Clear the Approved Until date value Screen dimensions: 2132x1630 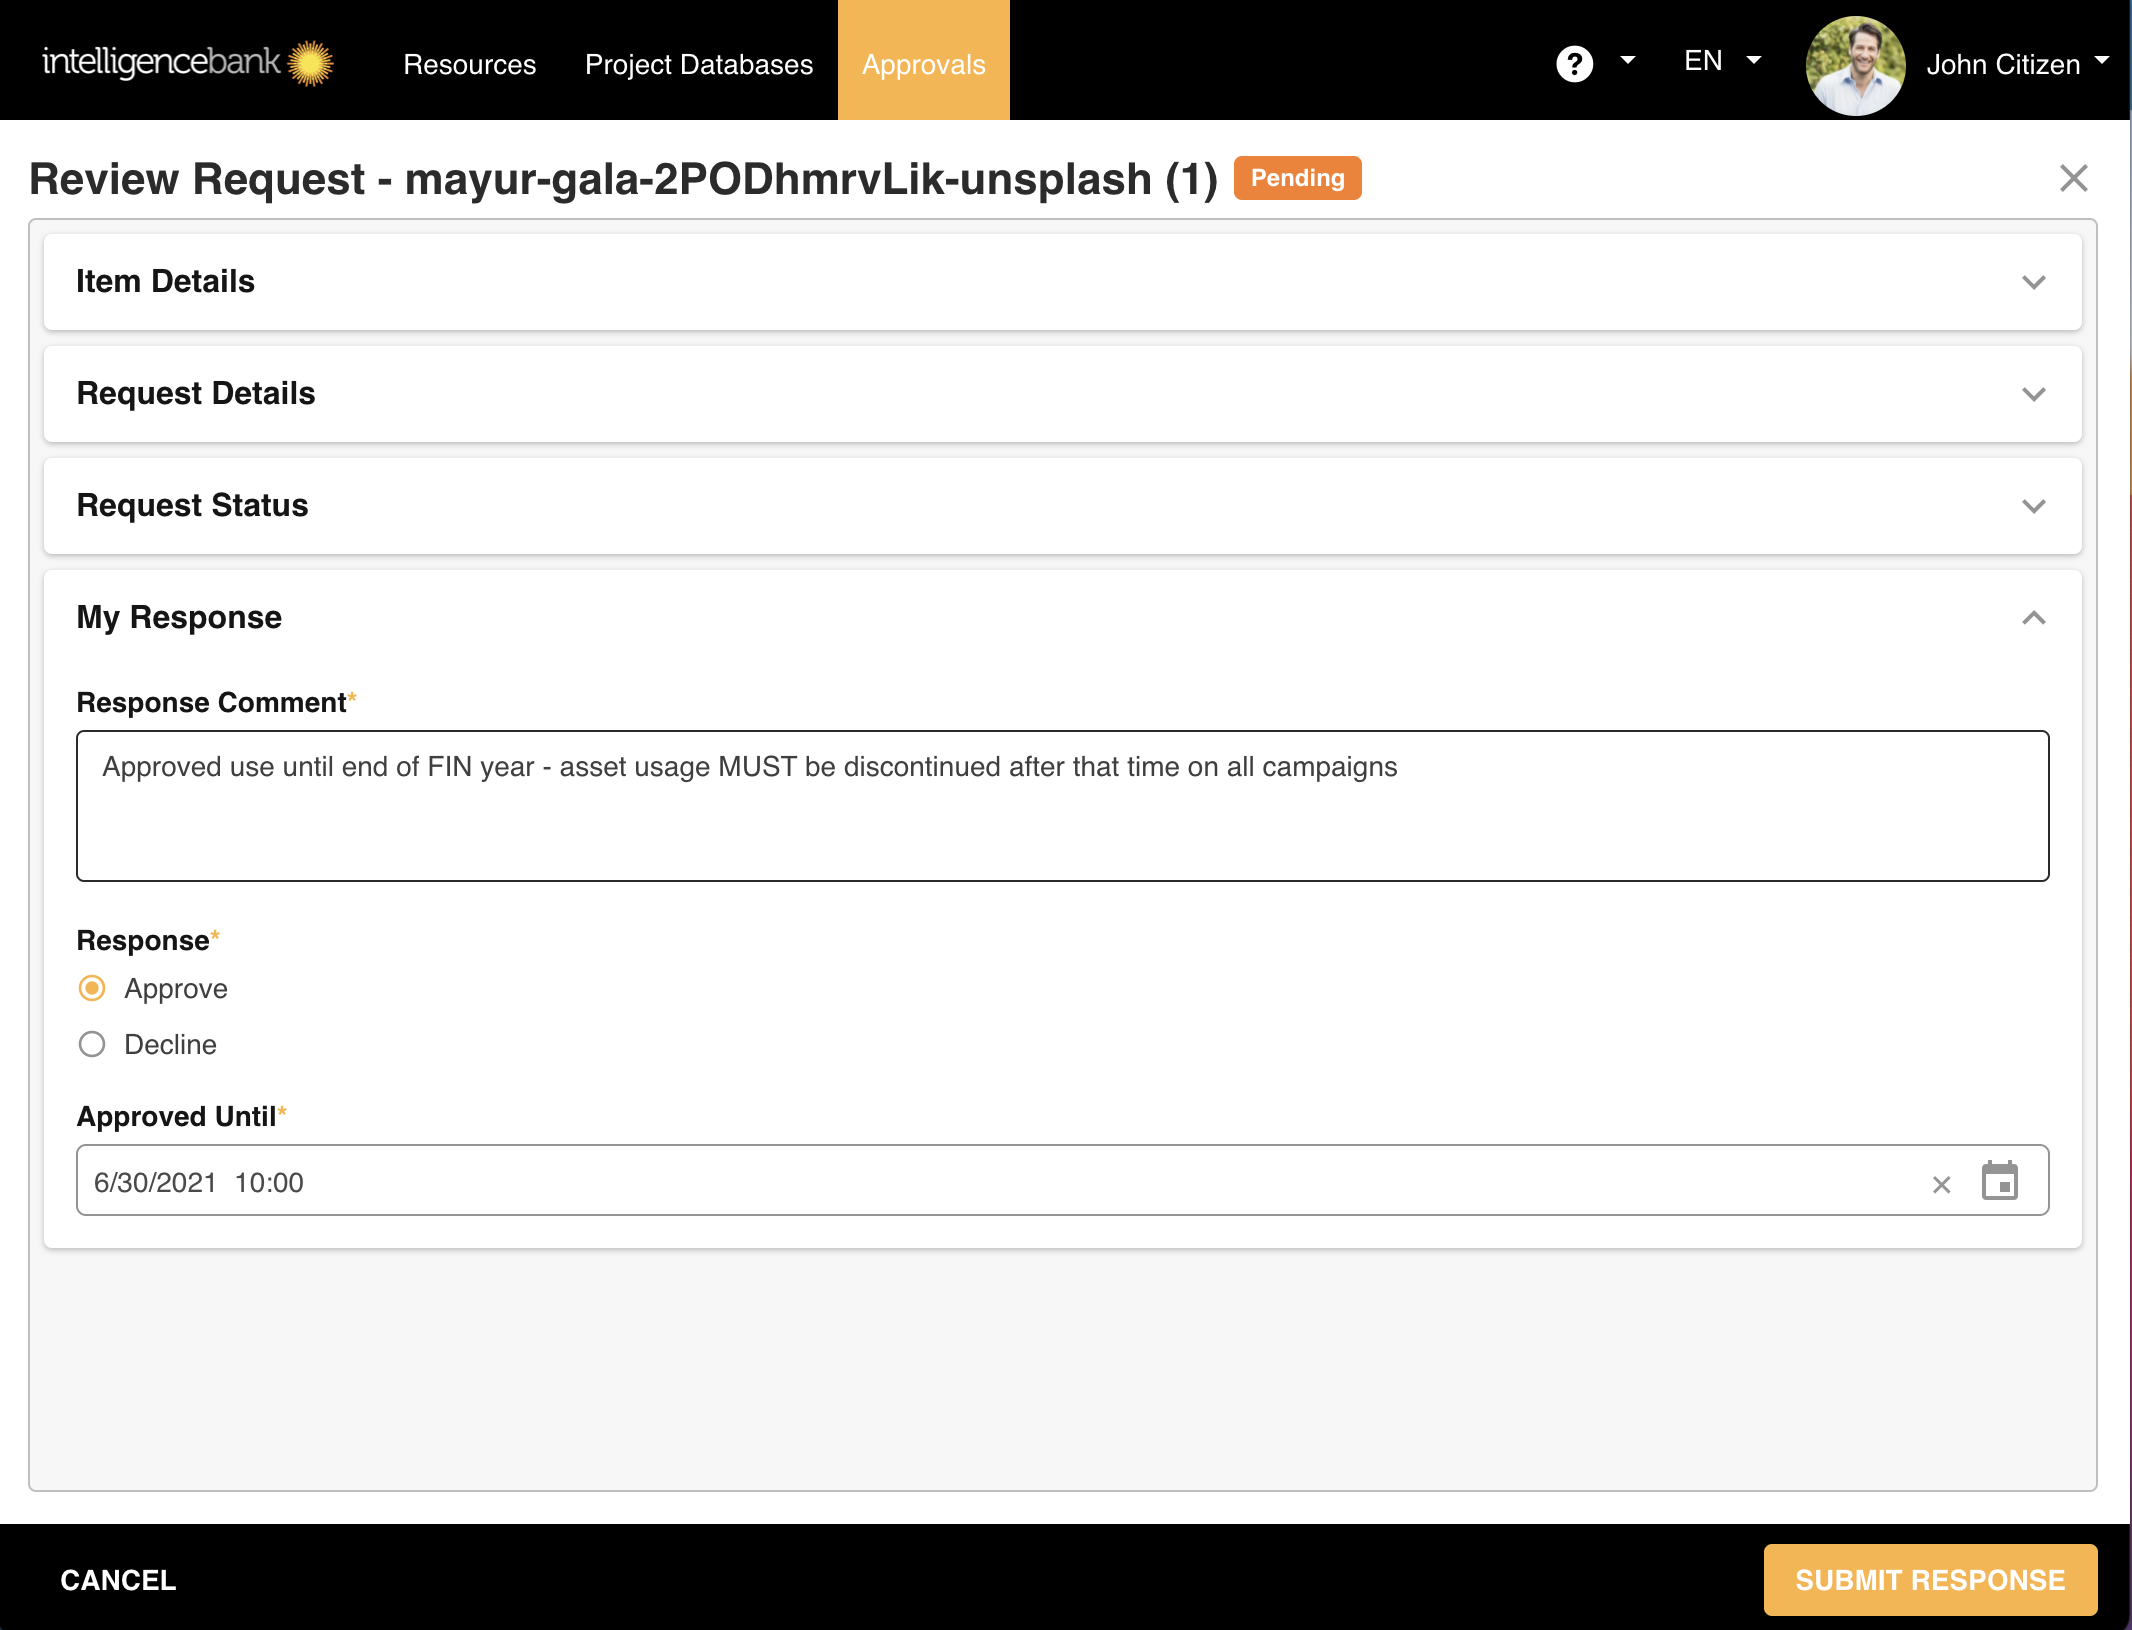1941,1185
